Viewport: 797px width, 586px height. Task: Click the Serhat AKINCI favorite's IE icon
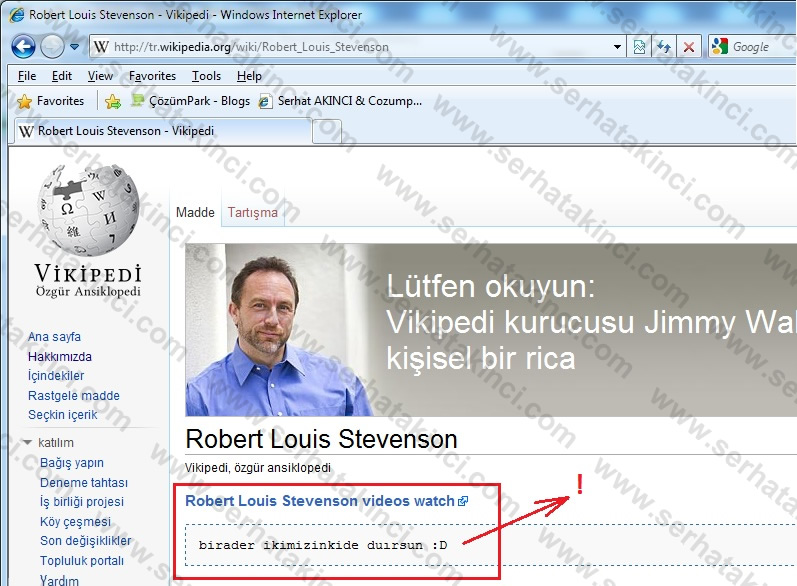265,101
